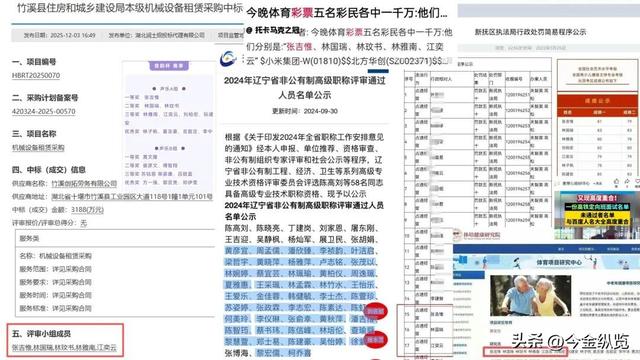Click heading 新抚区执法局行政处罚简易程序公示
Viewport: 640px width, 360px height.
[530, 32]
